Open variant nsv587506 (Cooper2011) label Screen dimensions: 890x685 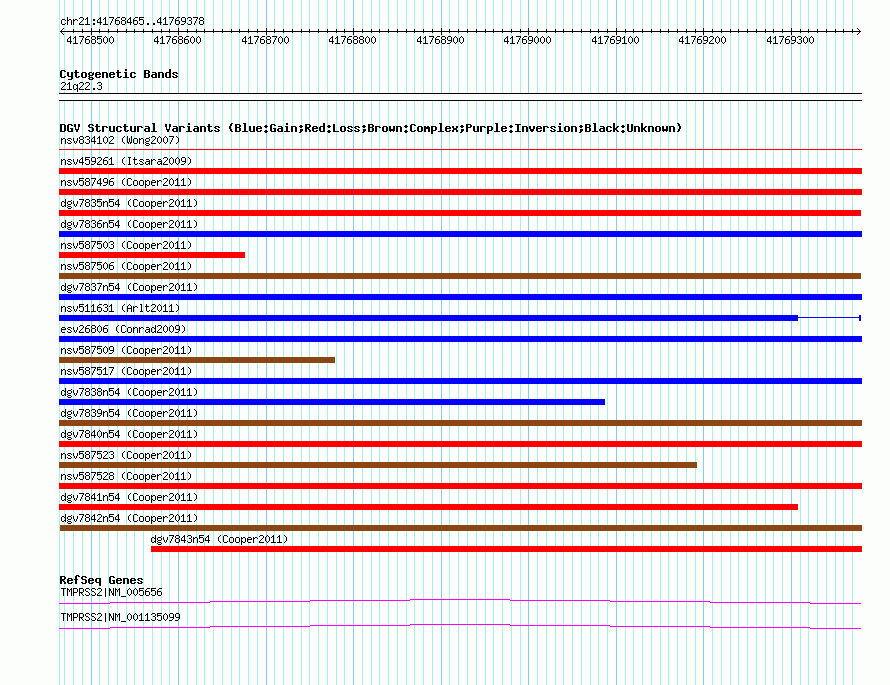click(x=126, y=266)
